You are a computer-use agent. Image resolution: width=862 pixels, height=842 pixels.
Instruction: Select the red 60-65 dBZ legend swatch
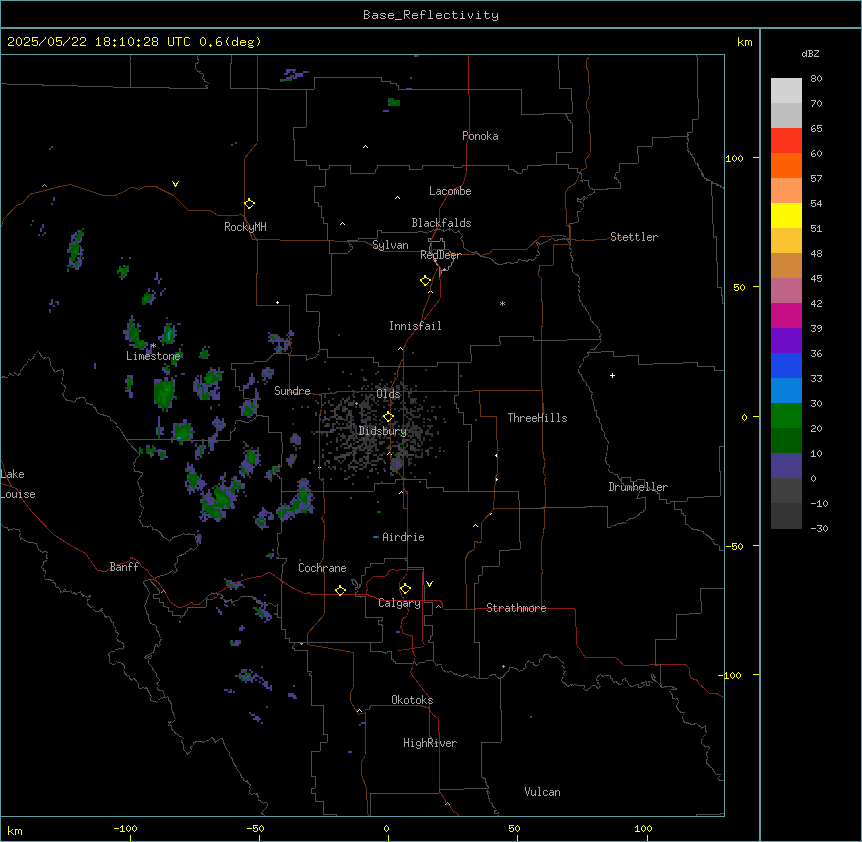click(x=786, y=141)
